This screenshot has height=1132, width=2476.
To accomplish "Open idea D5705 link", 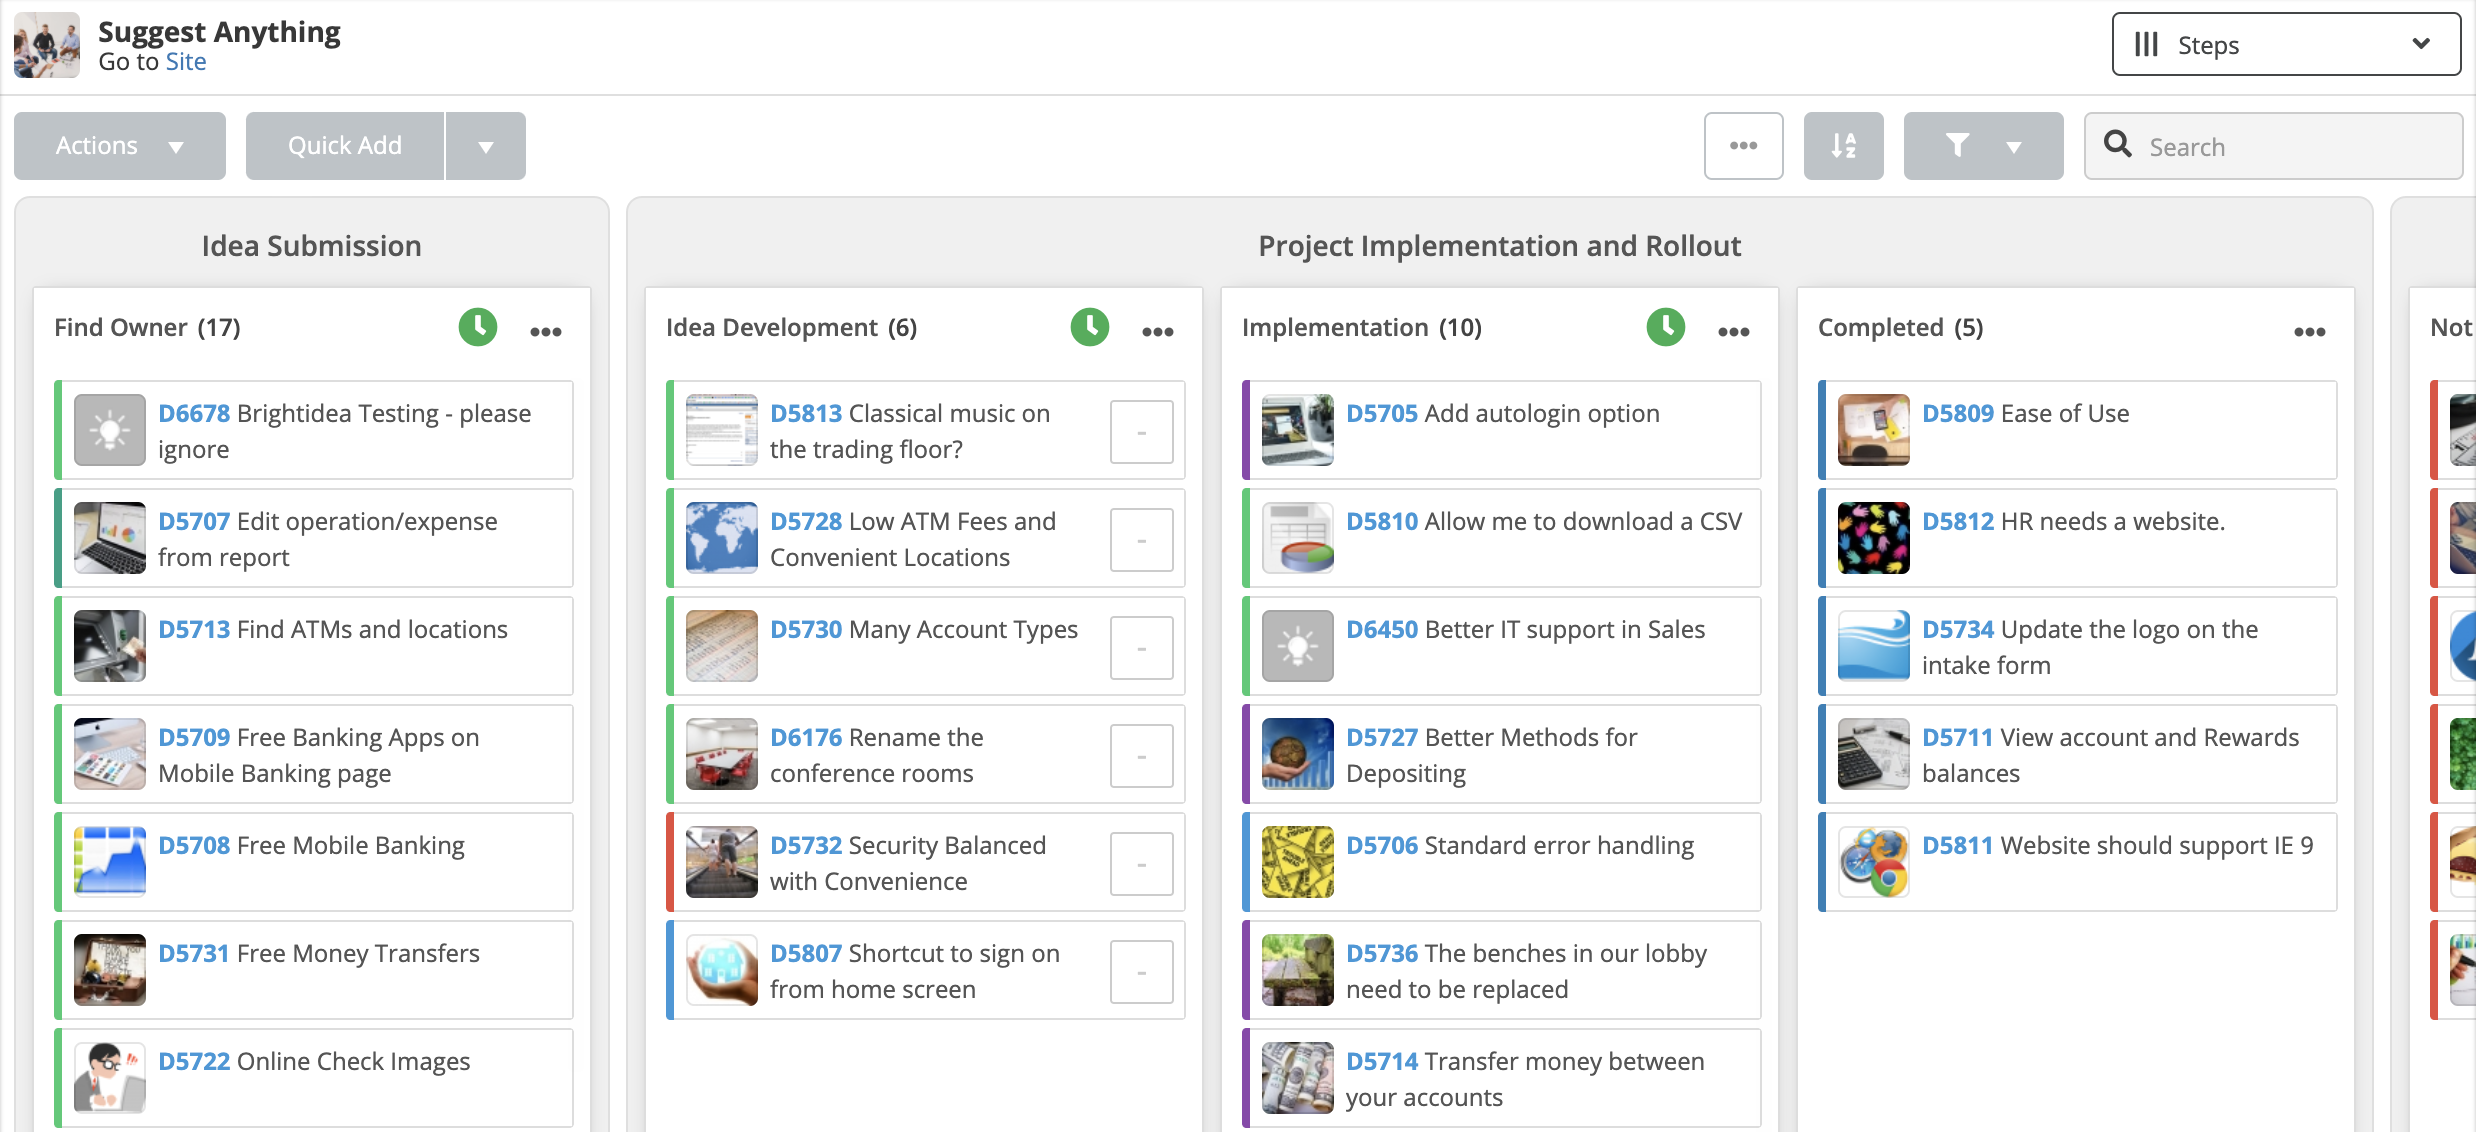I will point(1382,413).
